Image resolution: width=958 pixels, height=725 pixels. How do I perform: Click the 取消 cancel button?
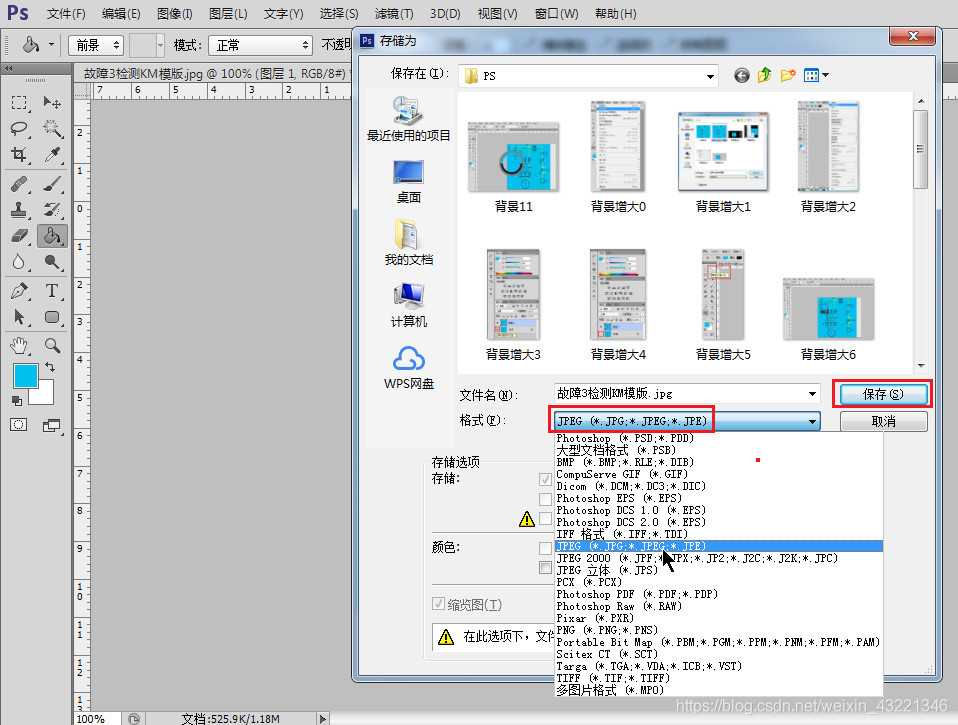tap(883, 421)
